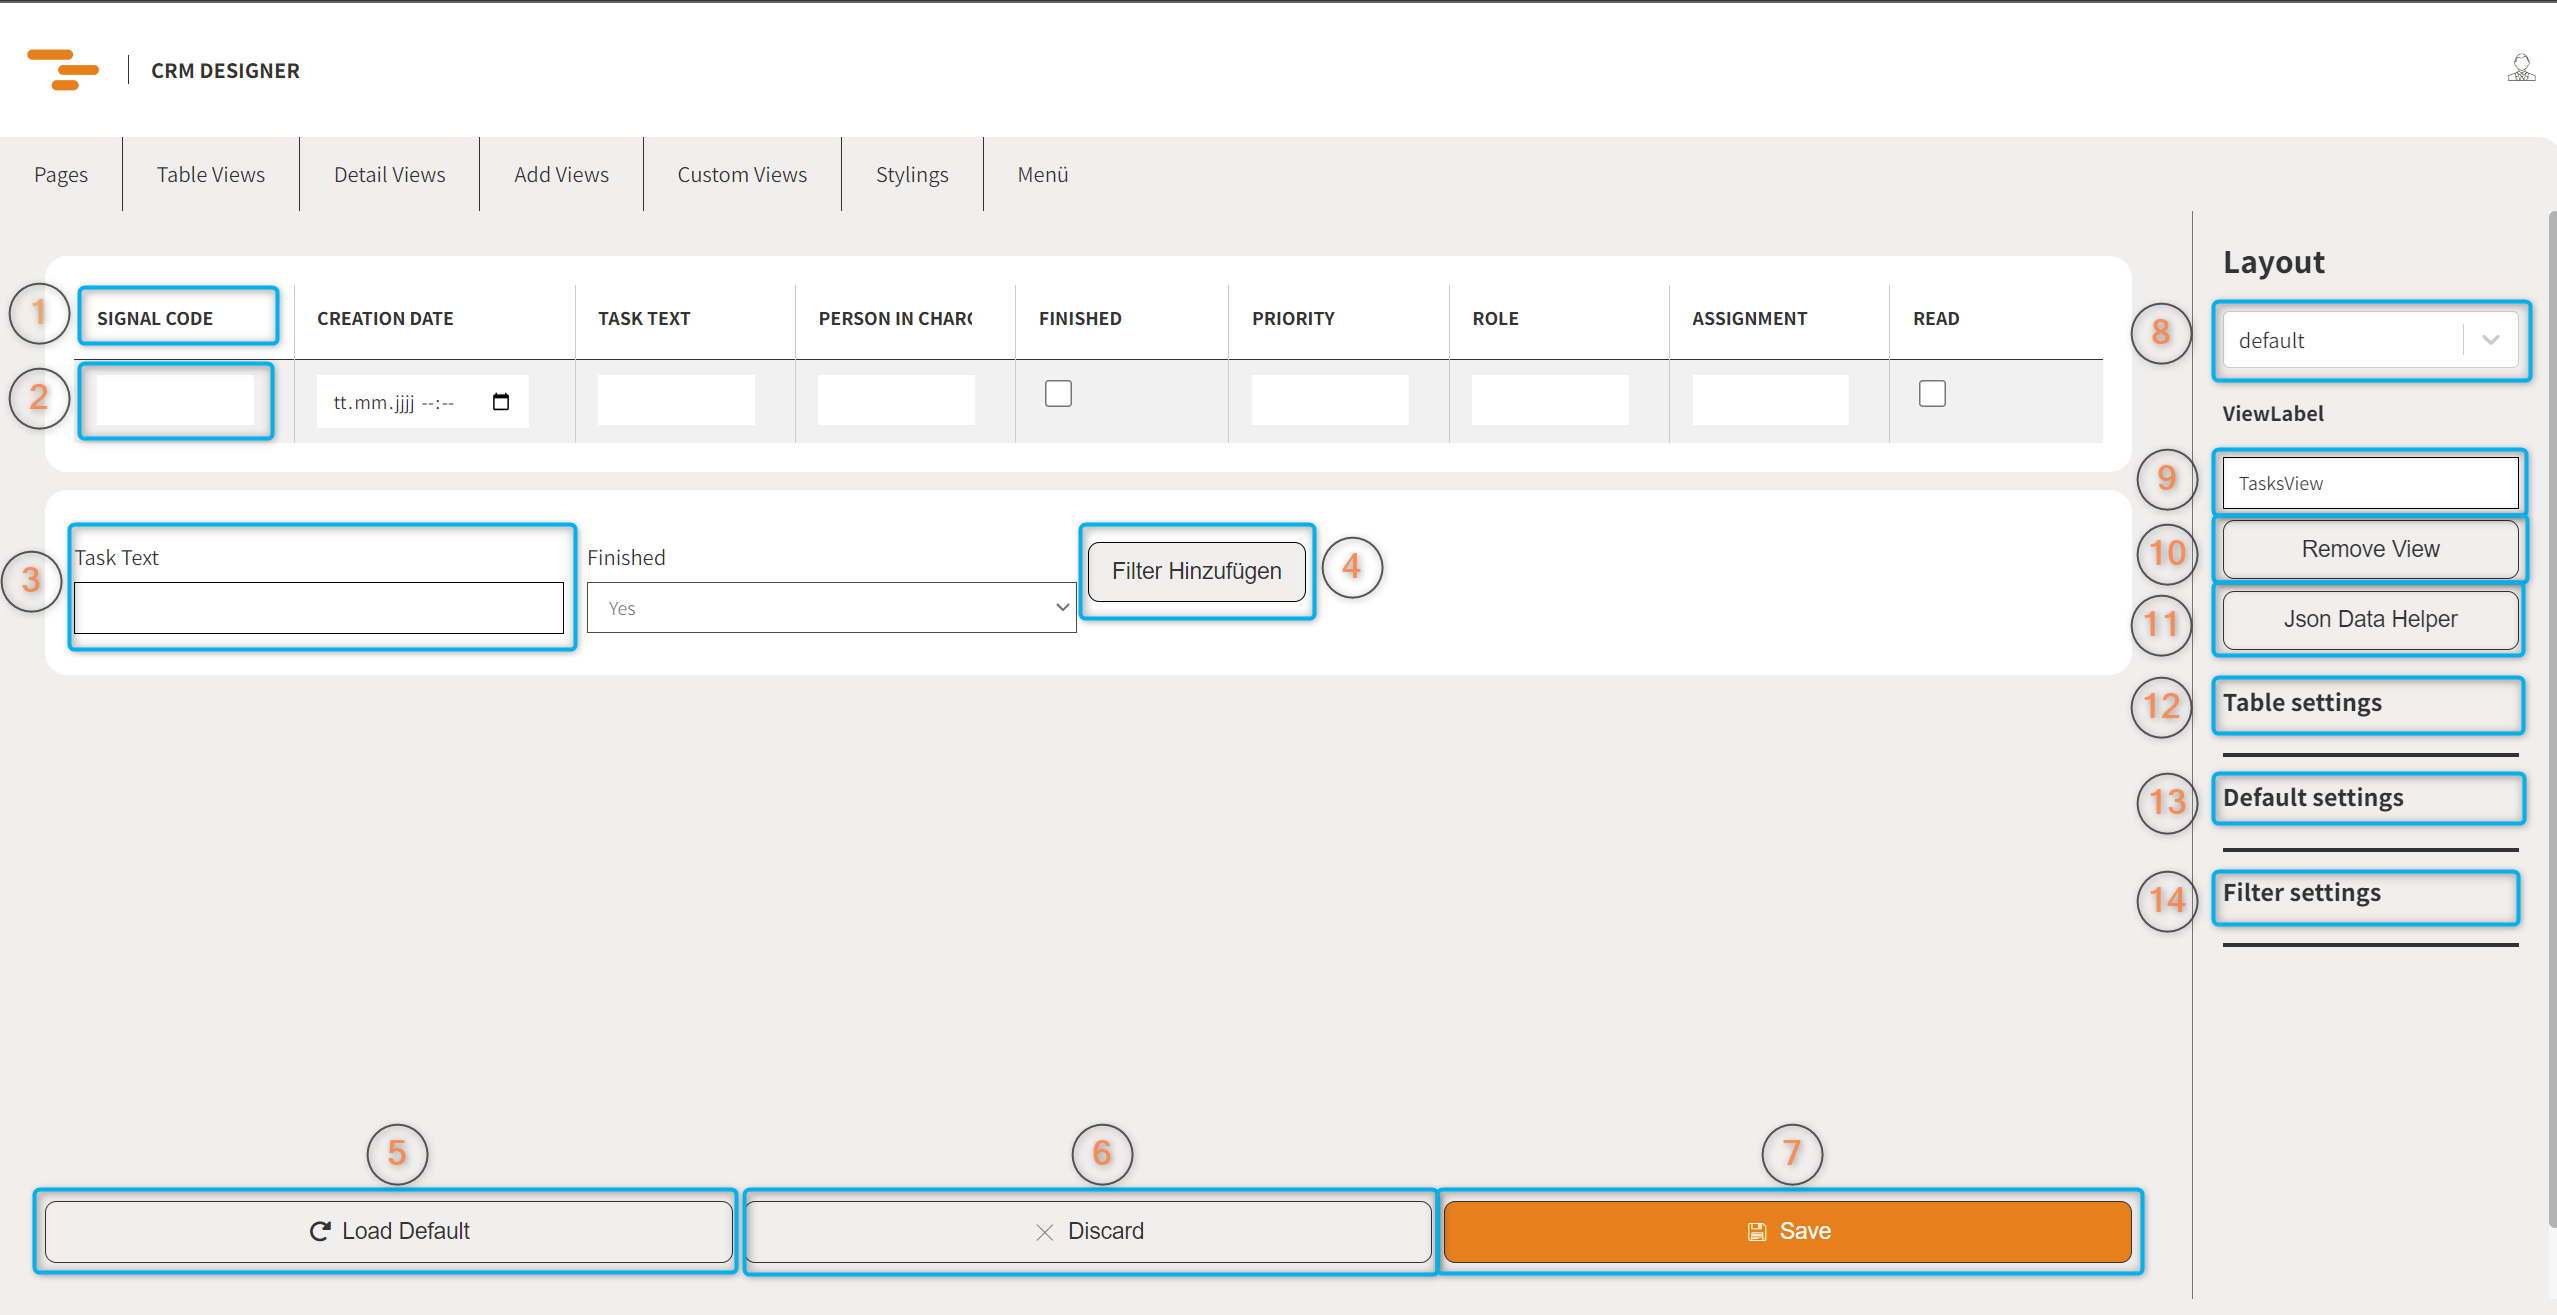Click the X icon on Discard
This screenshot has height=1315, width=2557.
[x=1045, y=1232]
